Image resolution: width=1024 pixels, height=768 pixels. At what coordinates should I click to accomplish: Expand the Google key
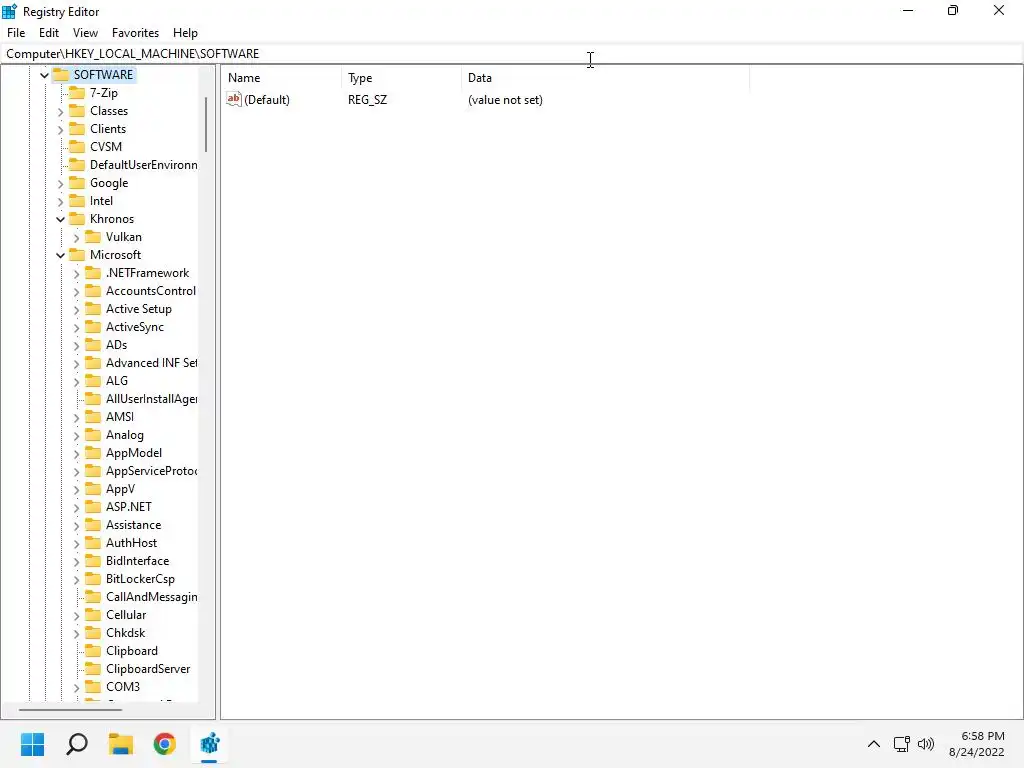[61, 184]
